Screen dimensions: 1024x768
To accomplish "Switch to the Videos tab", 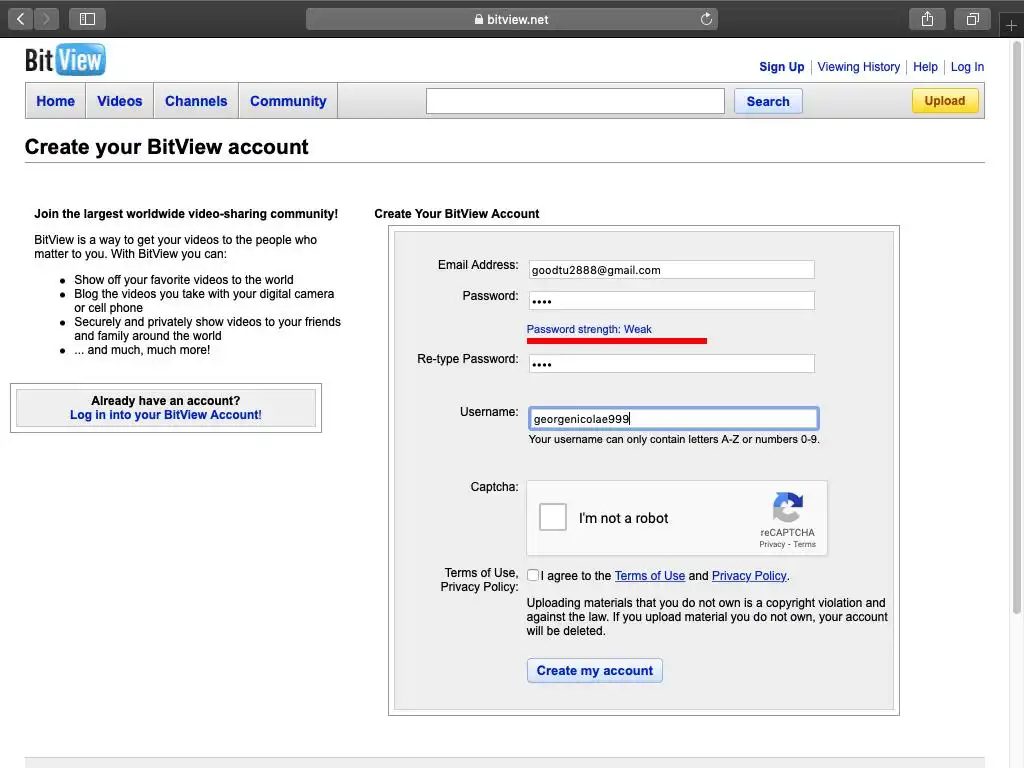I will point(120,101).
